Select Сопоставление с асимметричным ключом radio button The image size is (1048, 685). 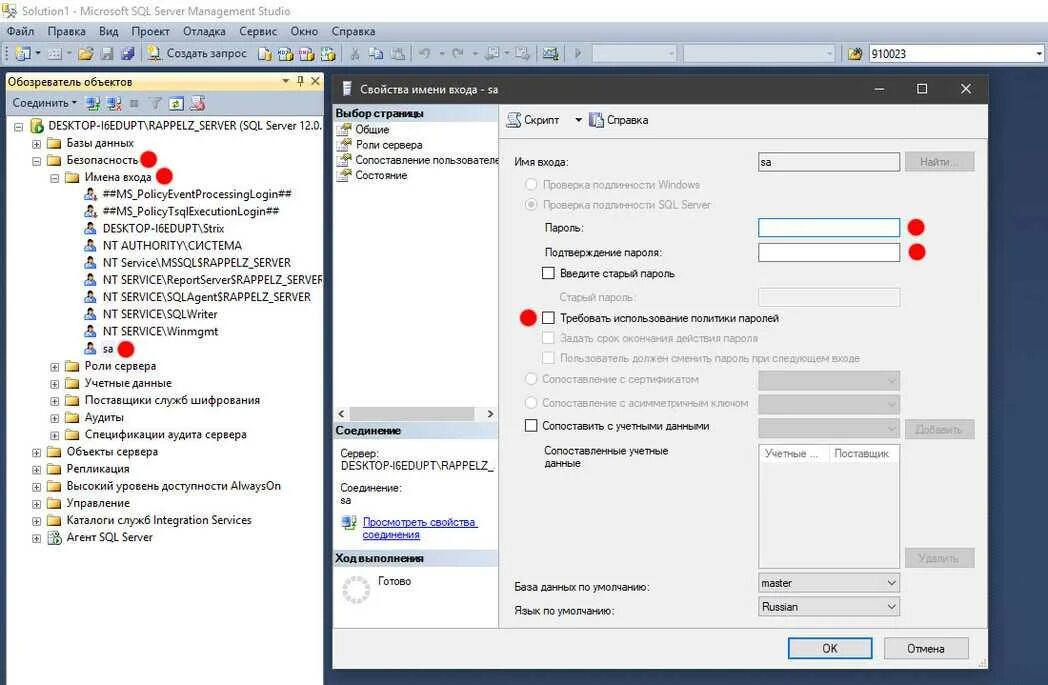(531, 403)
